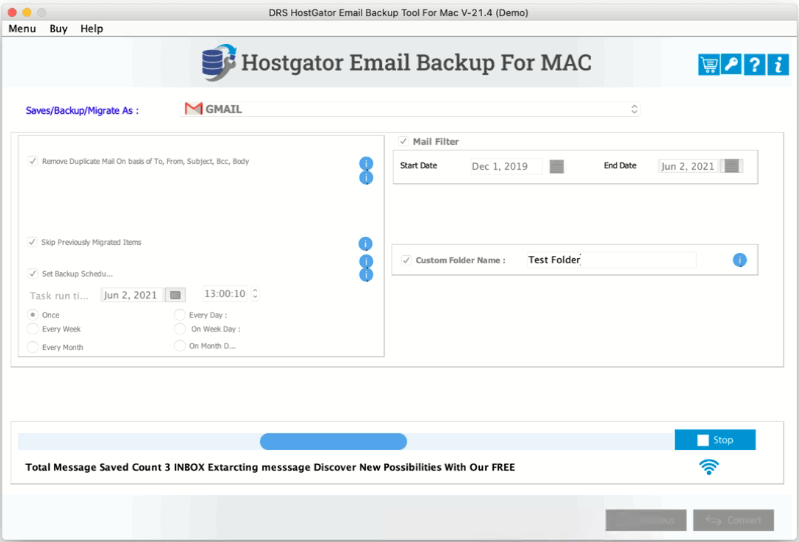Select the On Month D... radio button
The height and width of the screenshot is (542, 799).
[179, 345]
